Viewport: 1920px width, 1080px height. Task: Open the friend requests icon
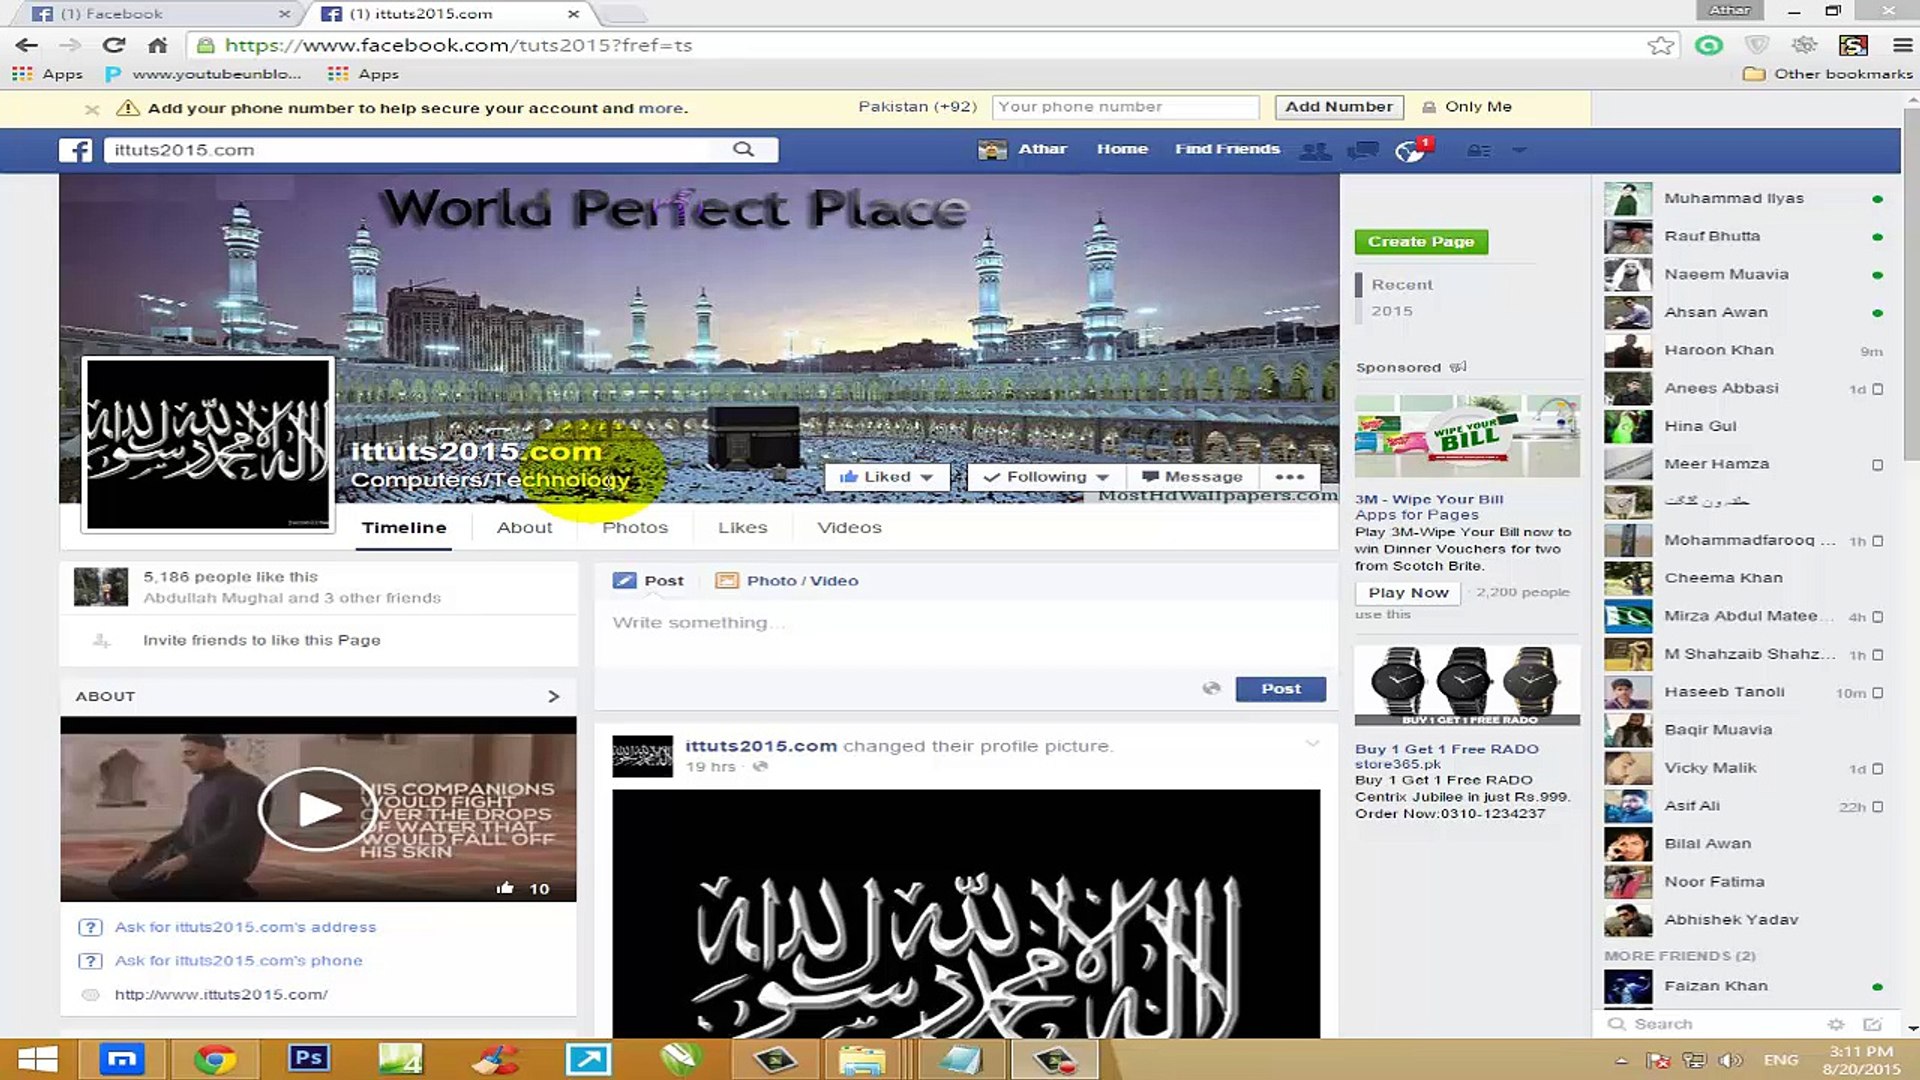(x=1315, y=149)
